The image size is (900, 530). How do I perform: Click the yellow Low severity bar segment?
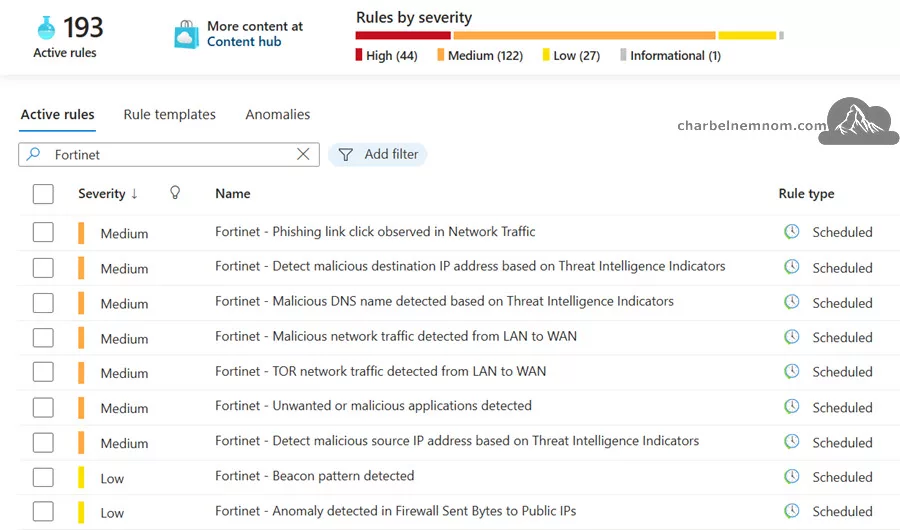[747, 36]
